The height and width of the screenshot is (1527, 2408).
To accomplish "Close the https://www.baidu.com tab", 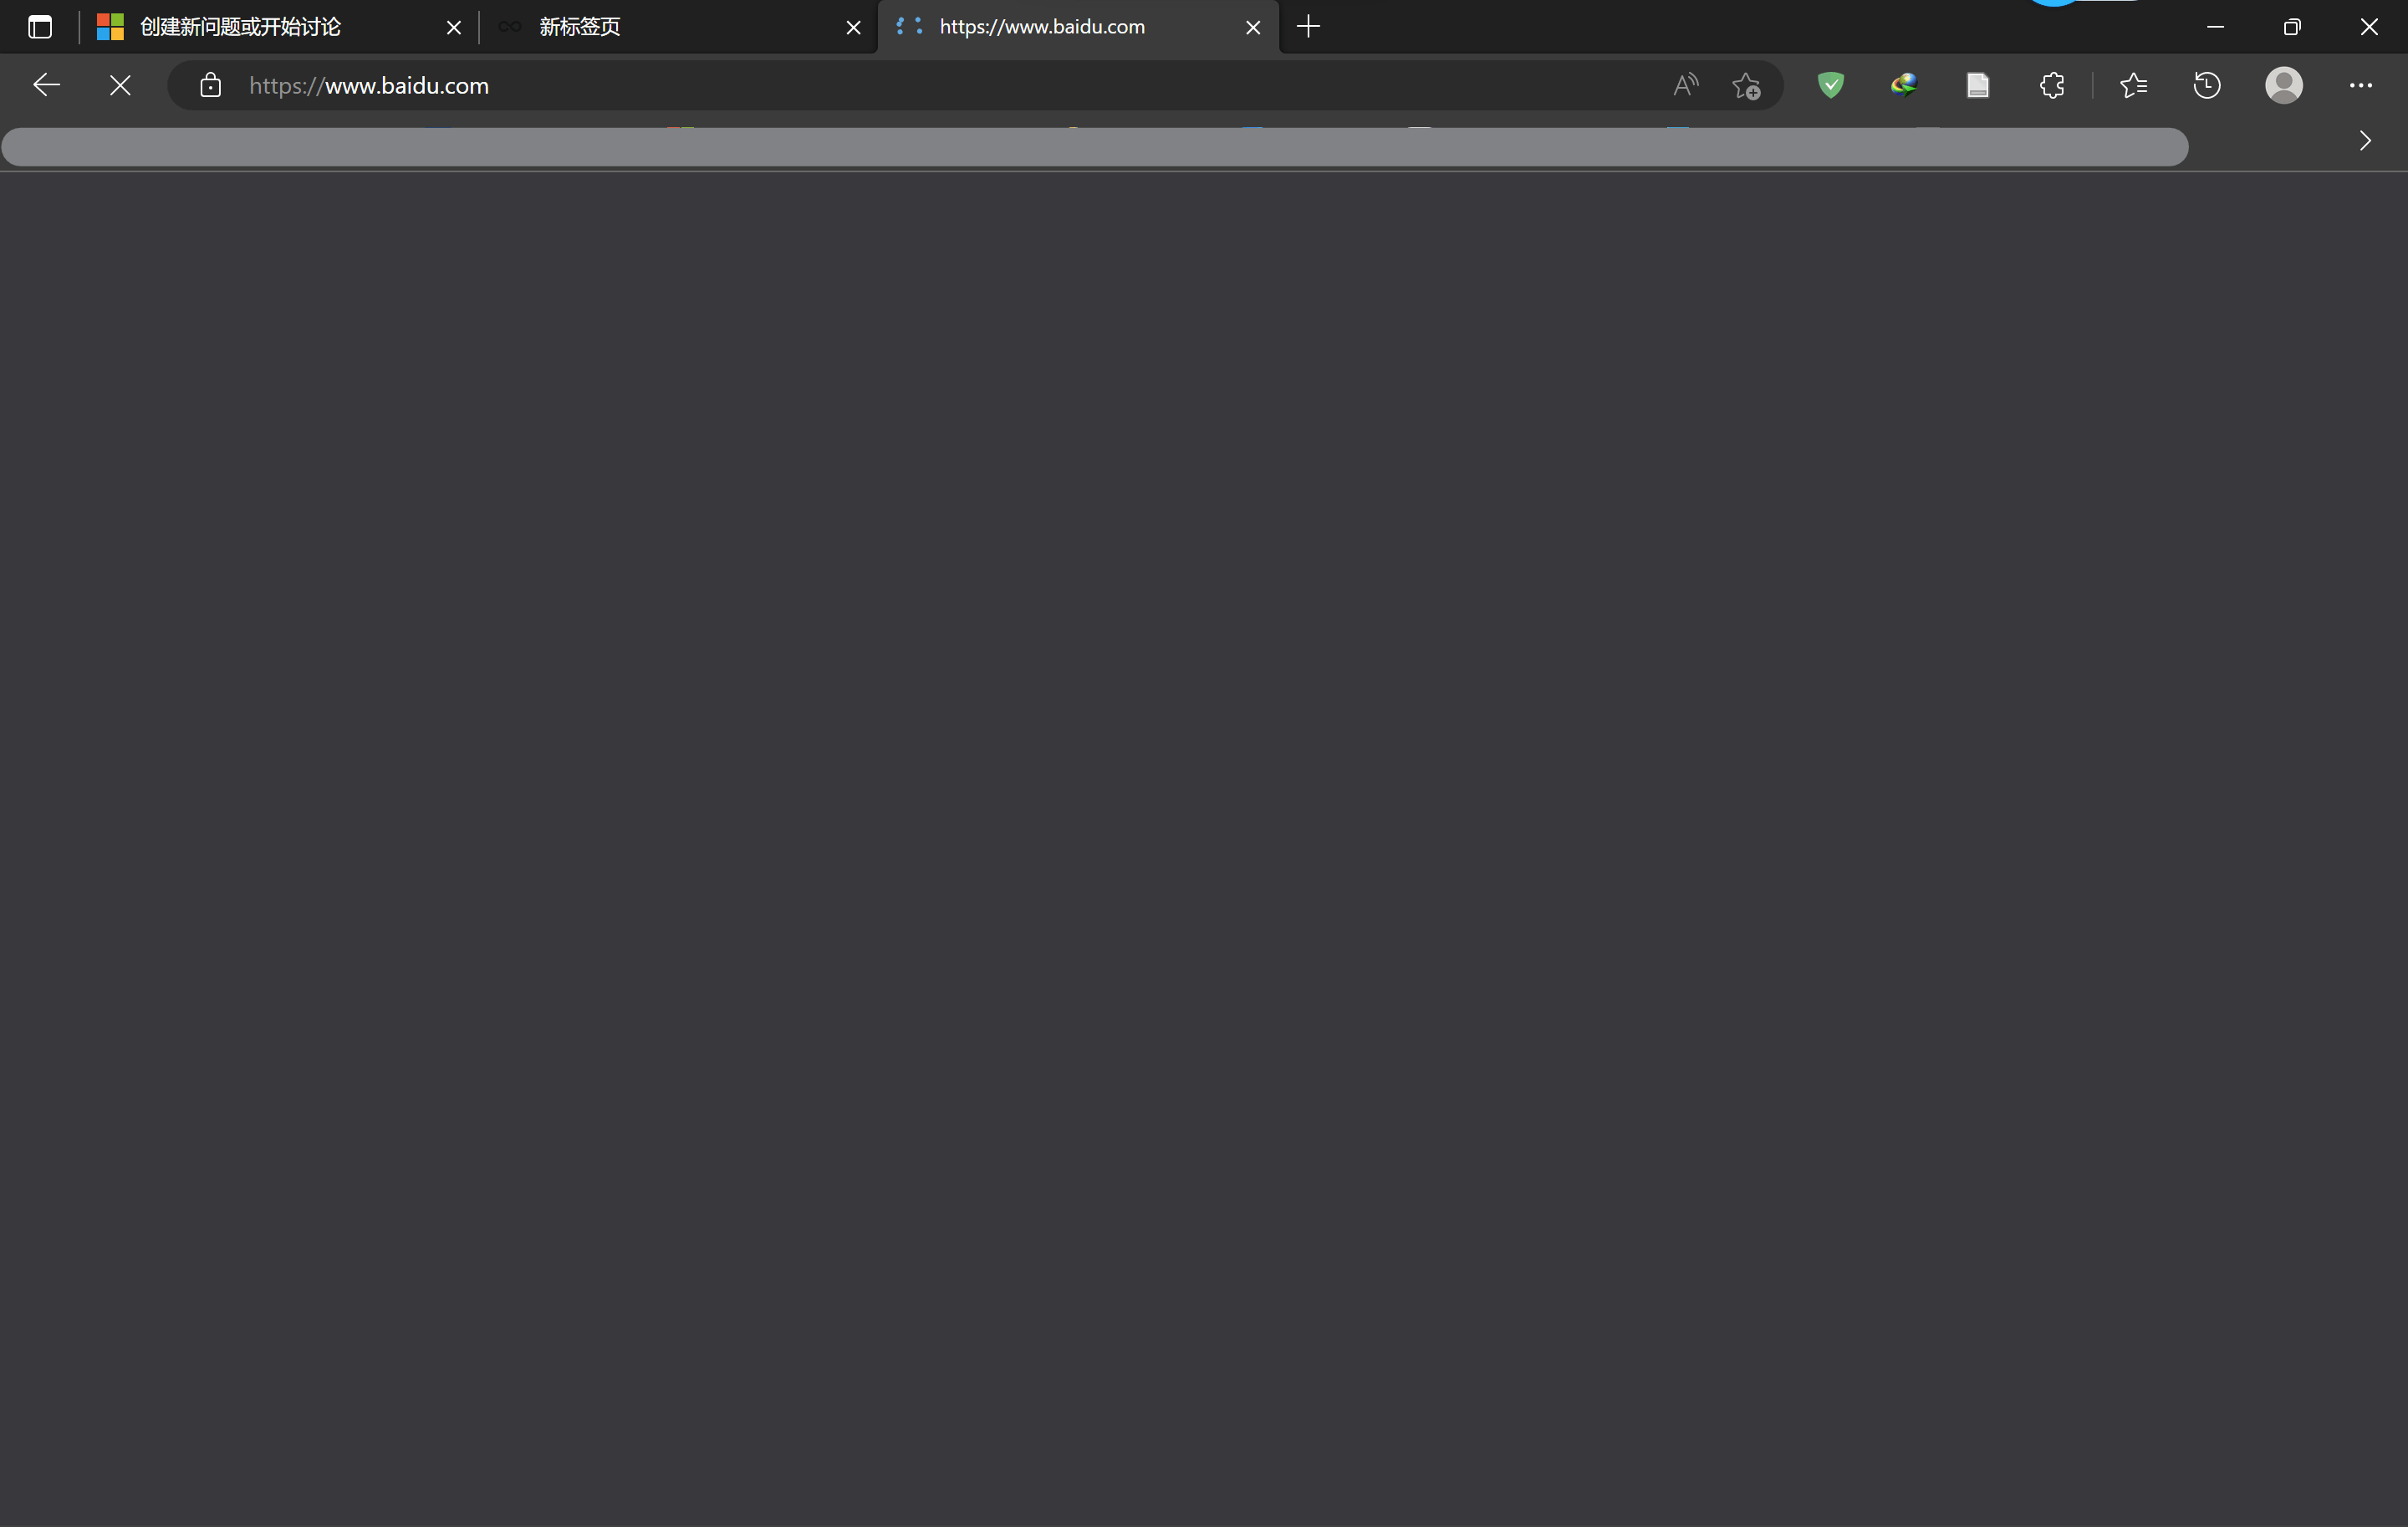I will coord(1253,28).
